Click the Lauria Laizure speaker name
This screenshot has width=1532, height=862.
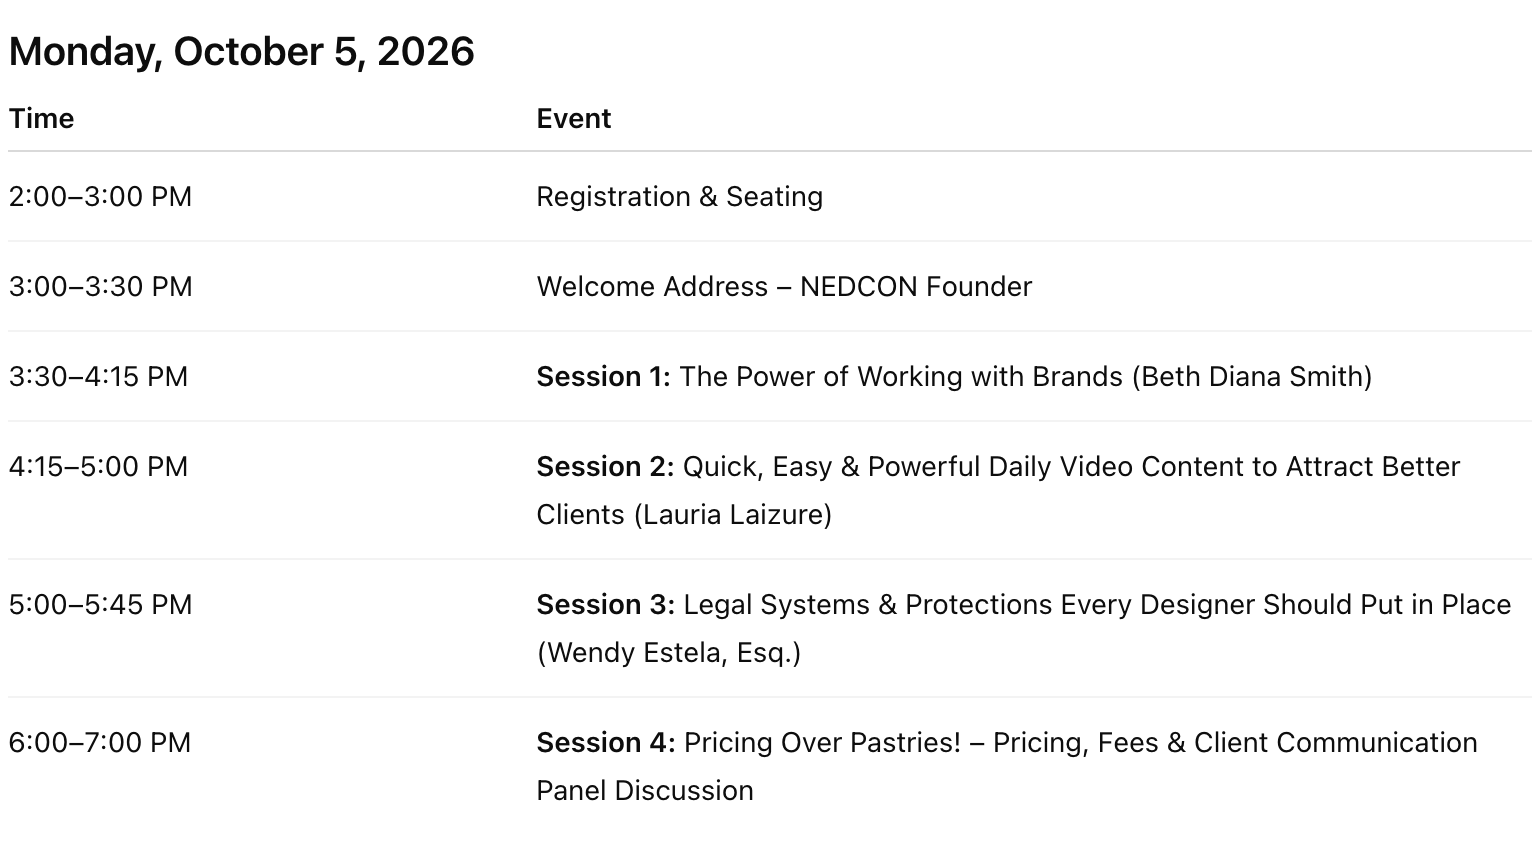click(x=736, y=514)
